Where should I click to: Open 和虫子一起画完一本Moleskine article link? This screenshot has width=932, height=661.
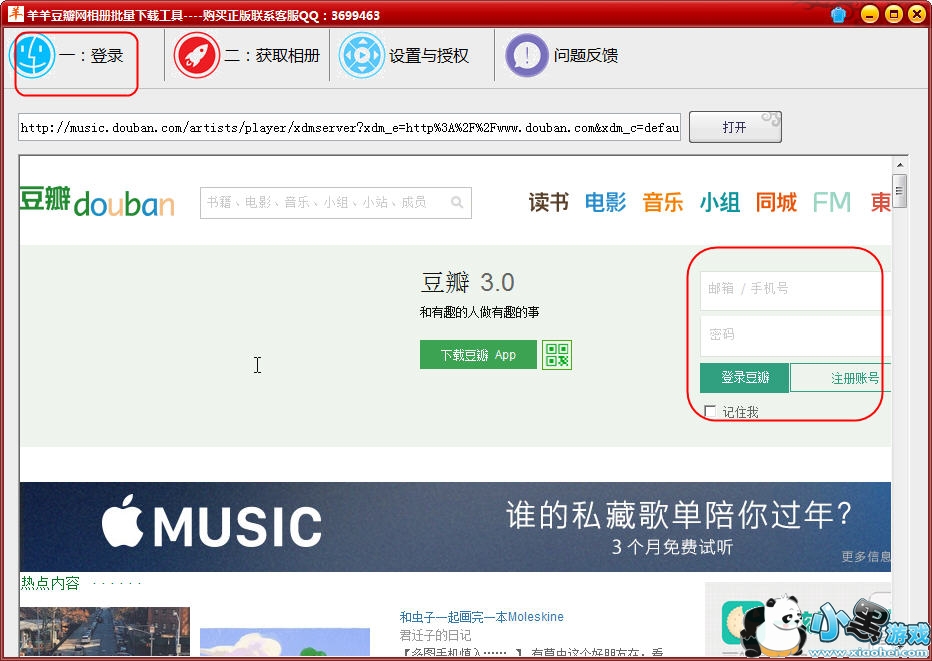coord(481,617)
